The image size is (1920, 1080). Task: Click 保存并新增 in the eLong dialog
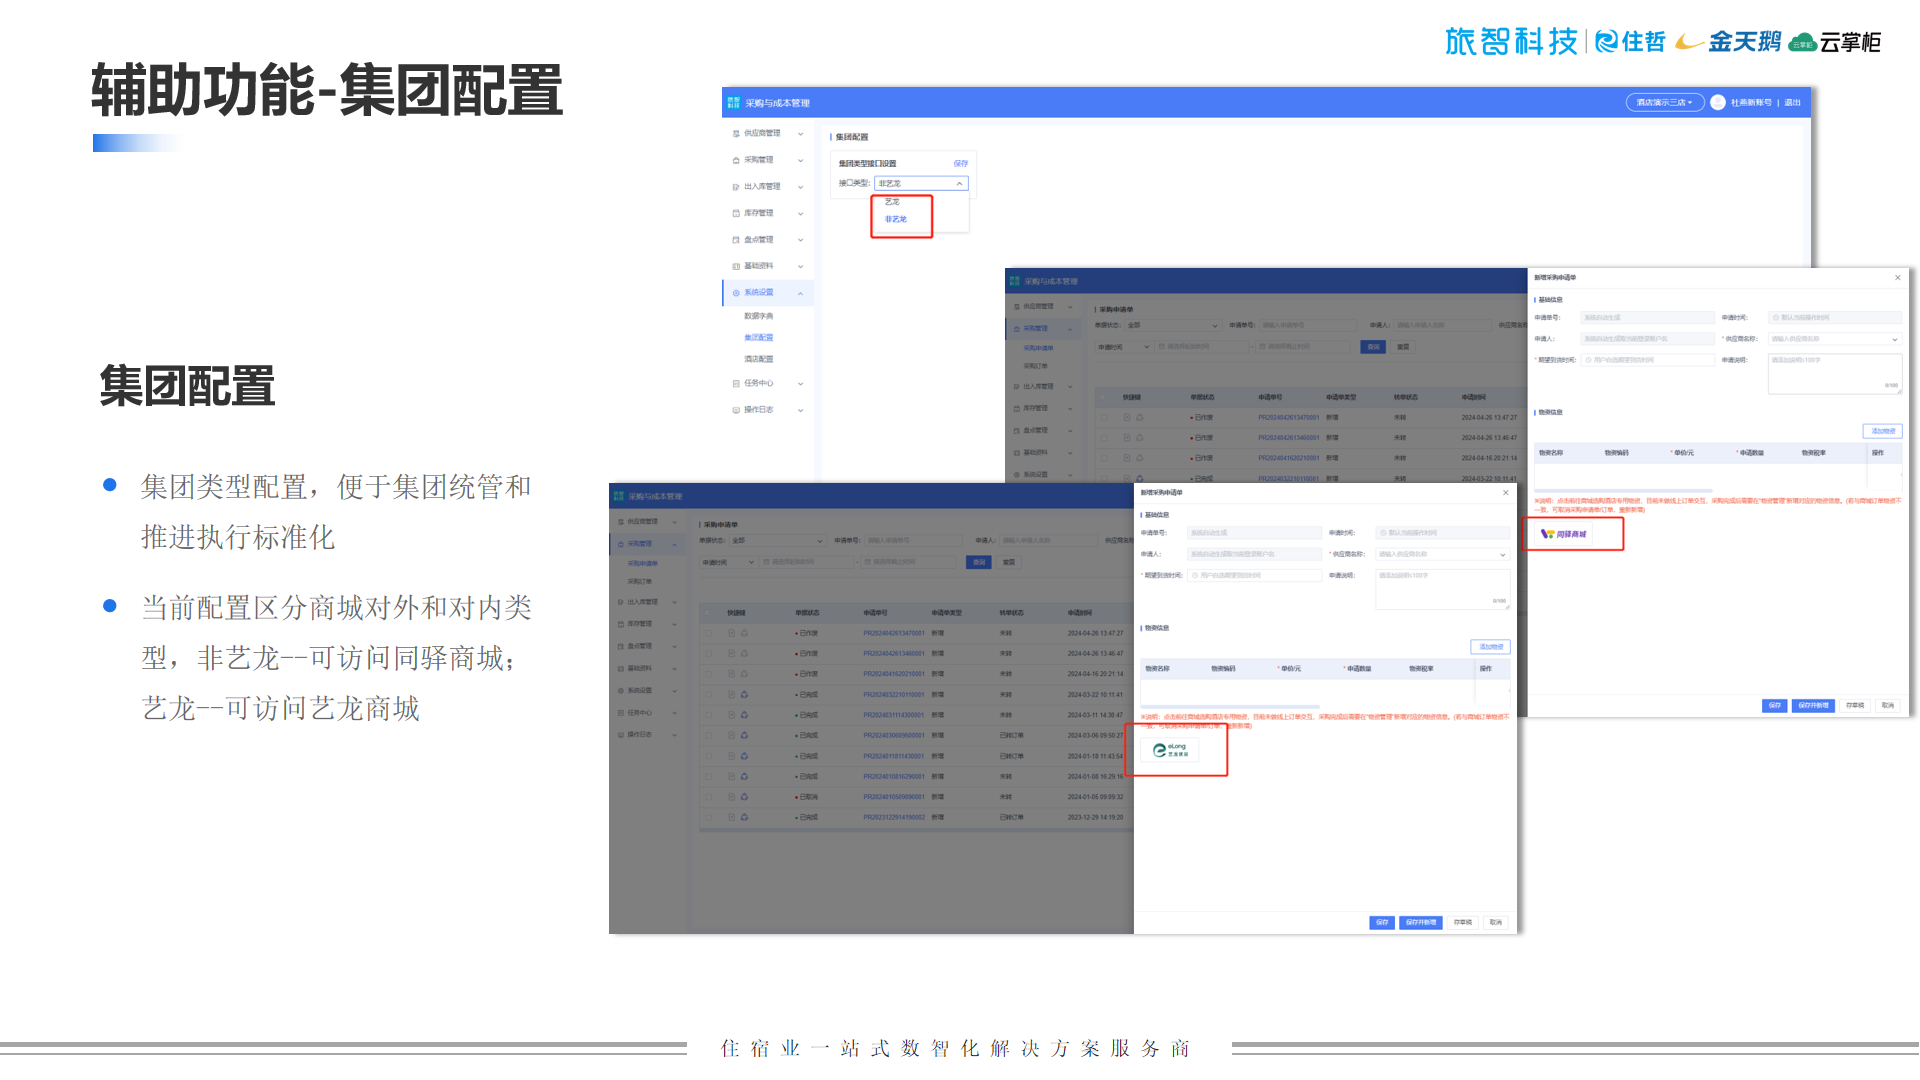point(1420,922)
